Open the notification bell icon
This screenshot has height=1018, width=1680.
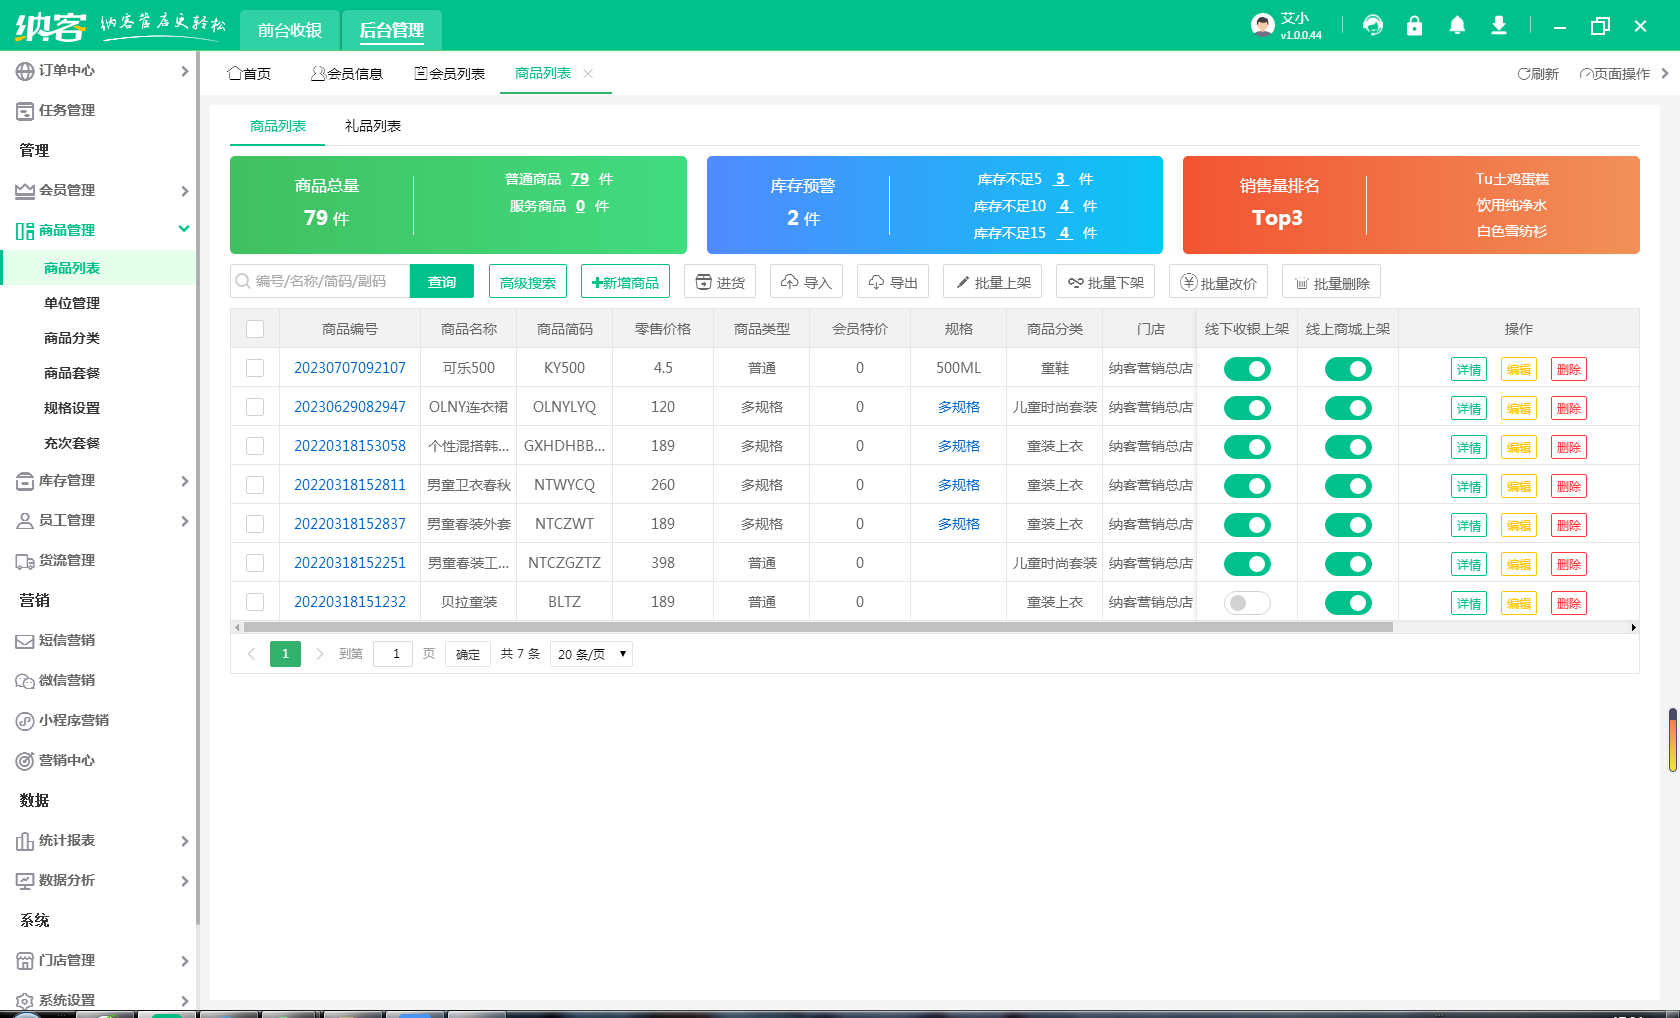(1457, 26)
